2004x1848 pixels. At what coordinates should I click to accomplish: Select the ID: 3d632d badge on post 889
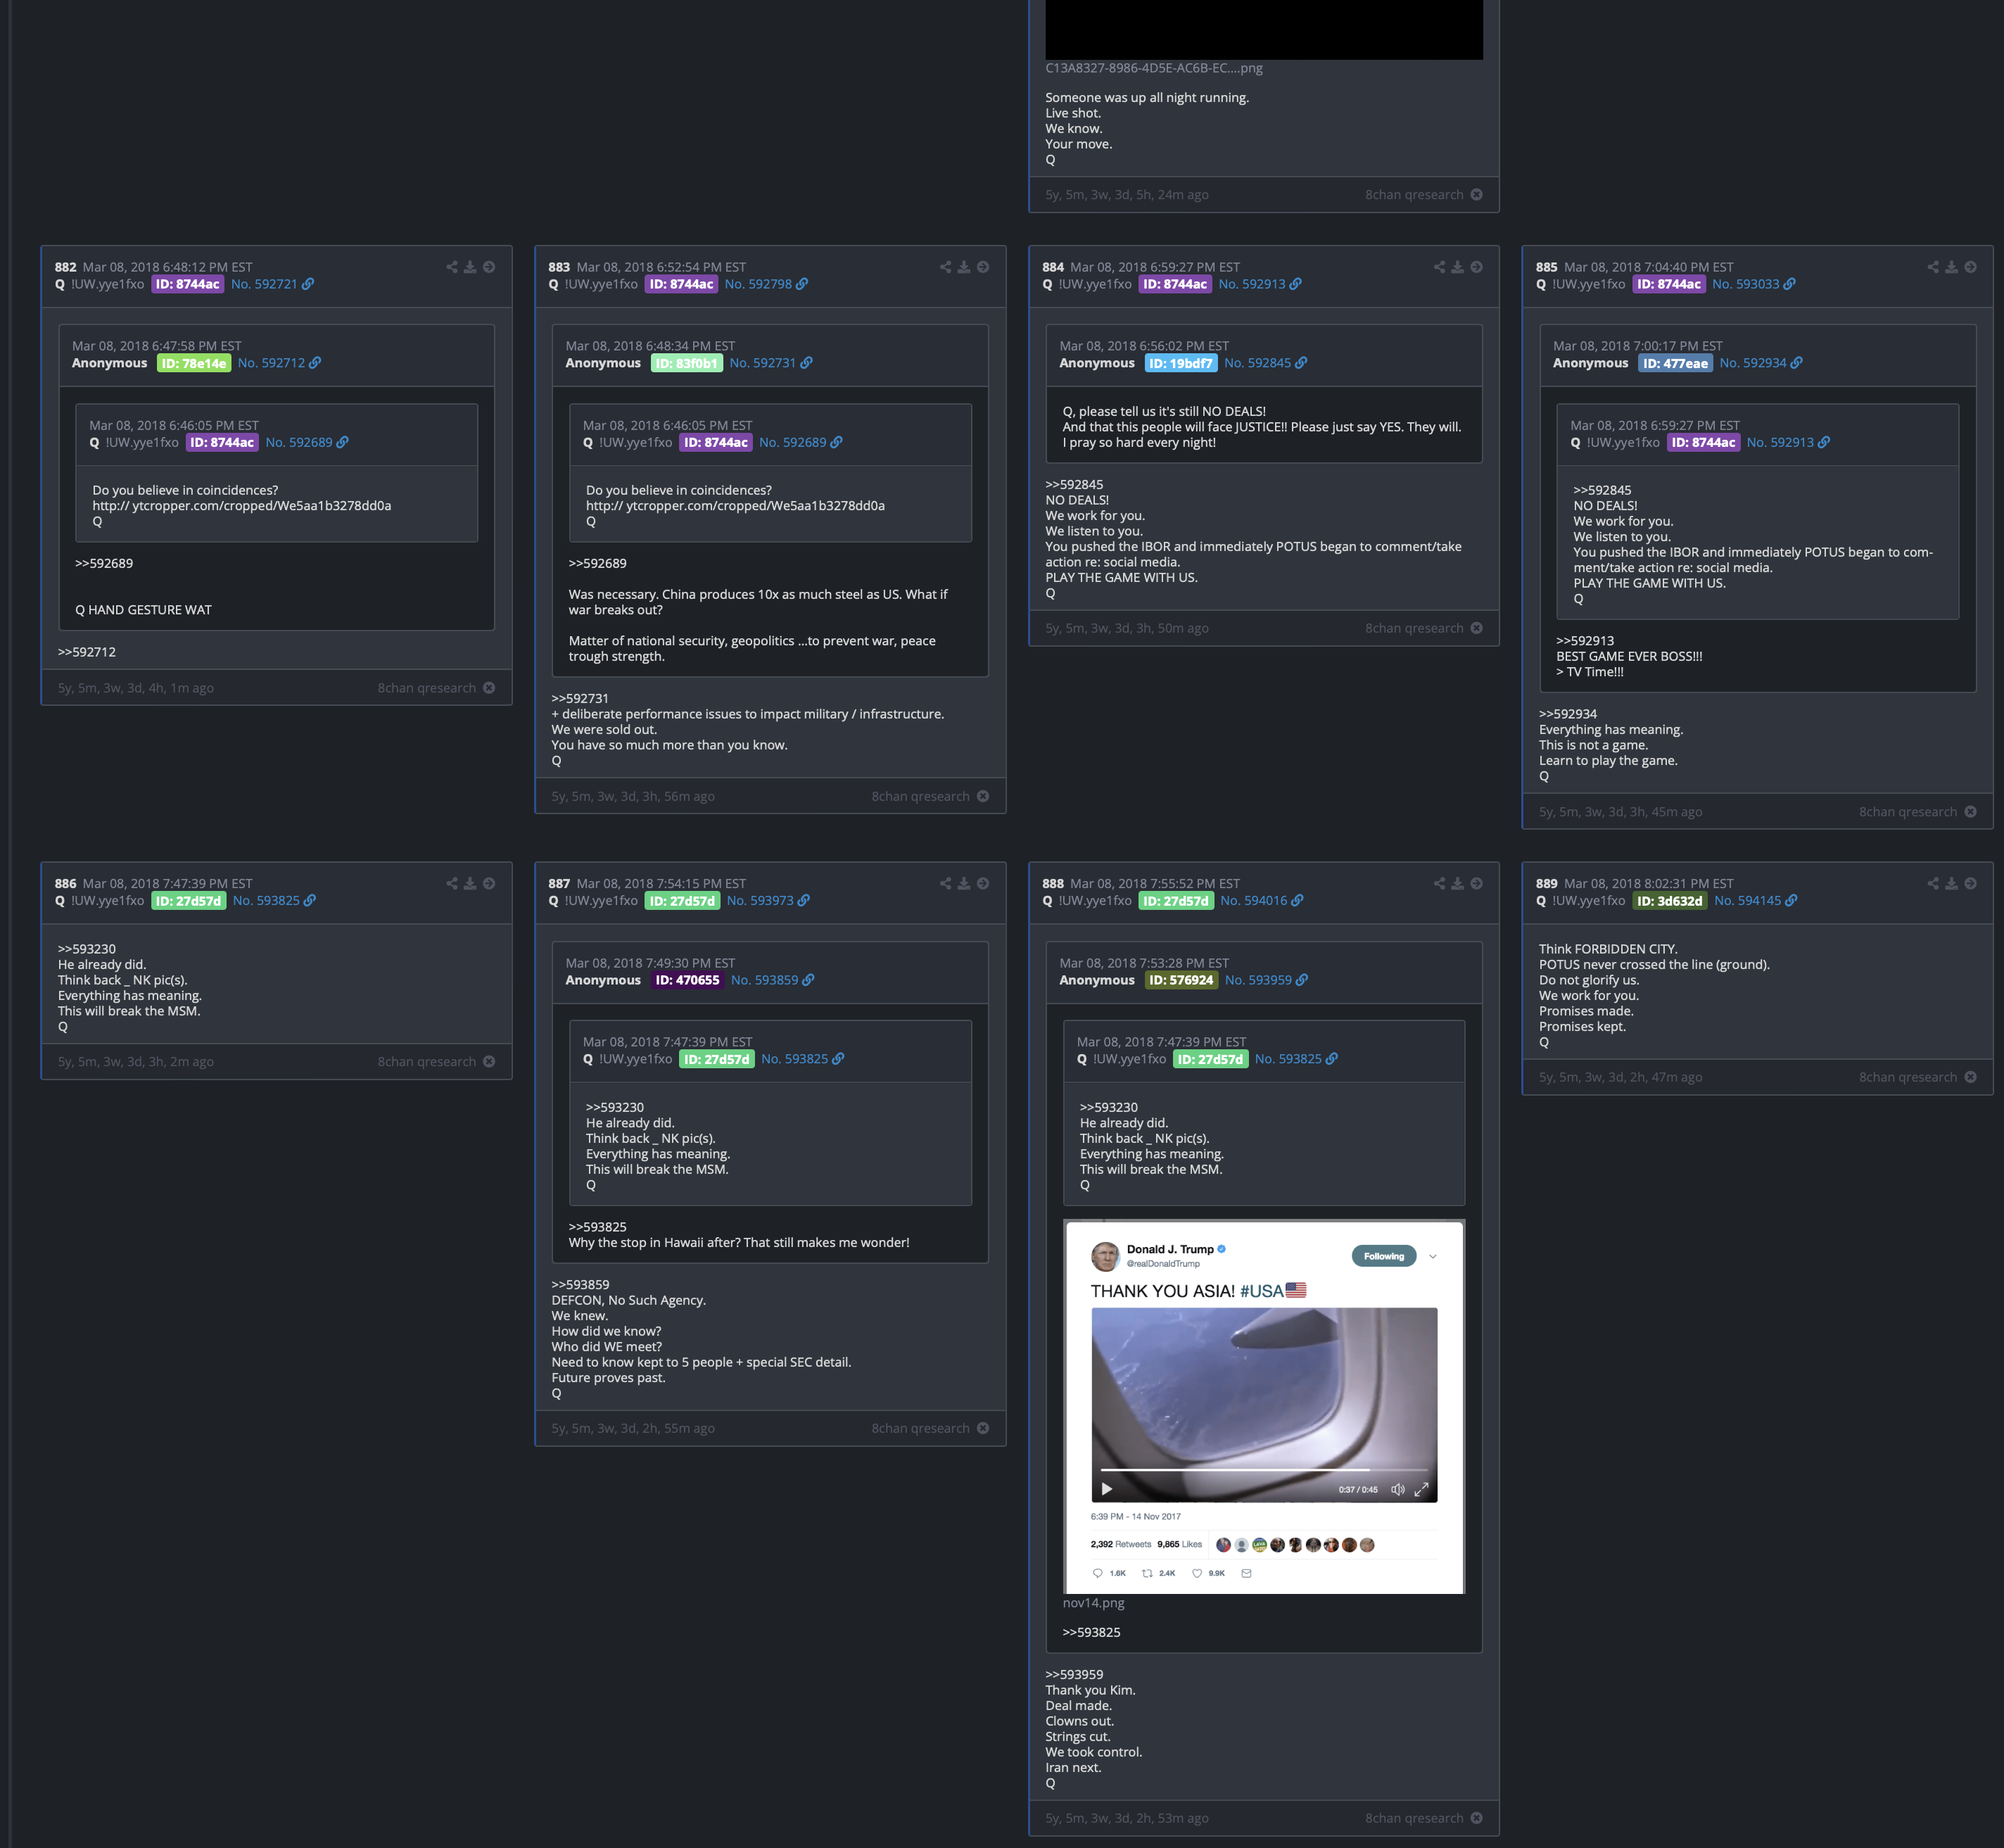click(x=1669, y=901)
